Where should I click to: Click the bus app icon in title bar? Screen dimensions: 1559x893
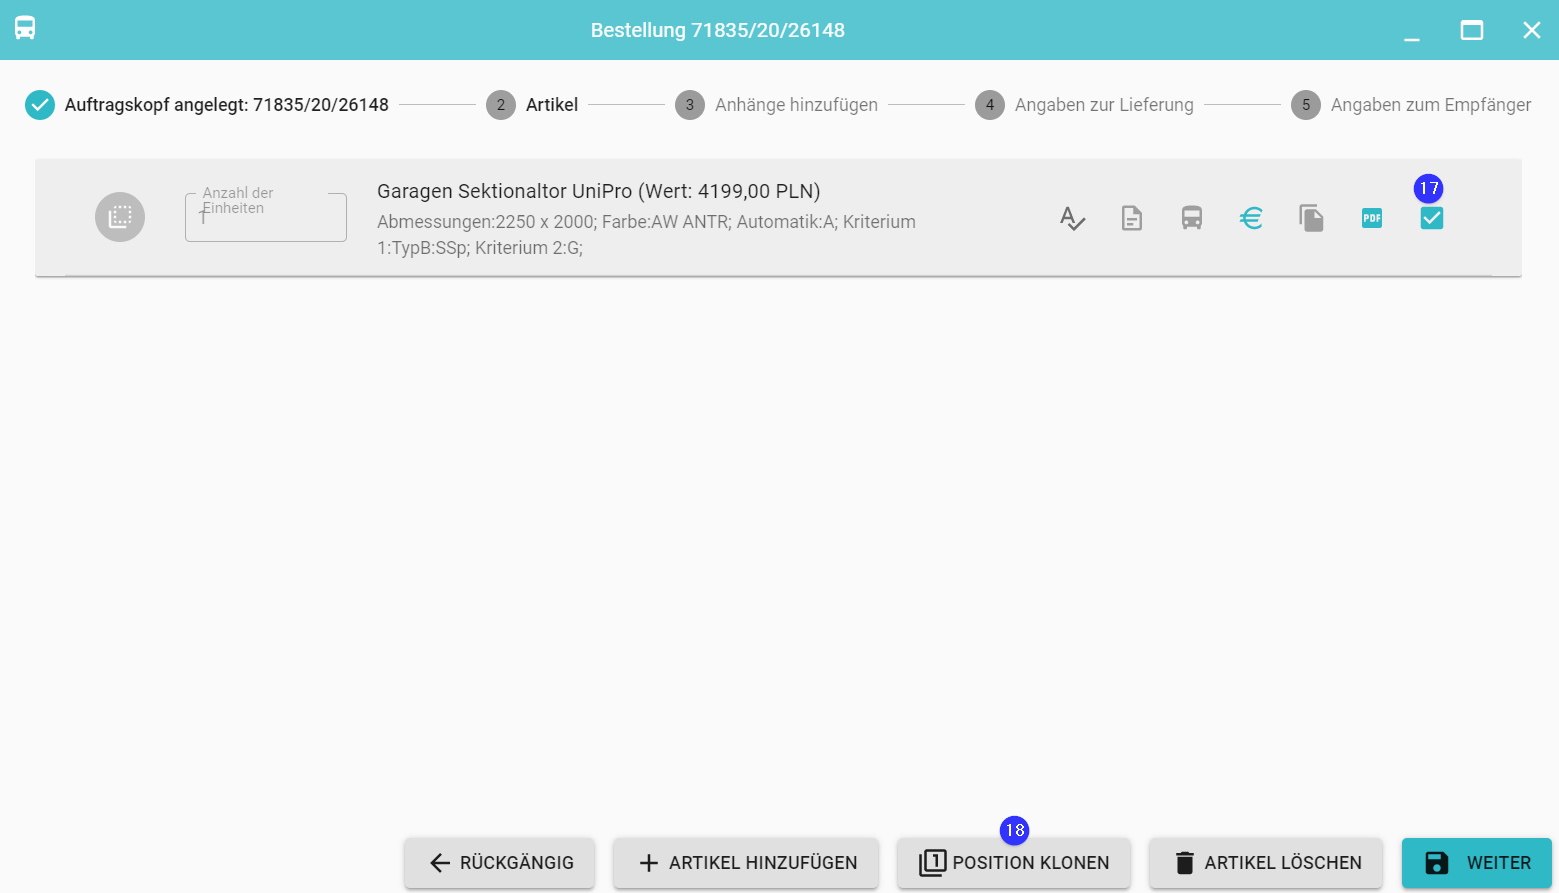(x=25, y=29)
